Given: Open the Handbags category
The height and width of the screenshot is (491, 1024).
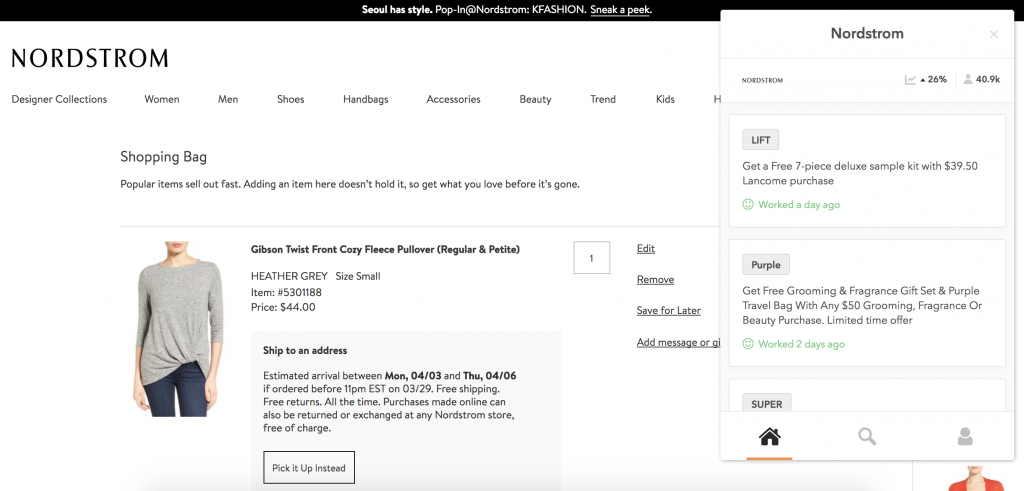Looking at the screenshot, I should click(x=366, y=99).
